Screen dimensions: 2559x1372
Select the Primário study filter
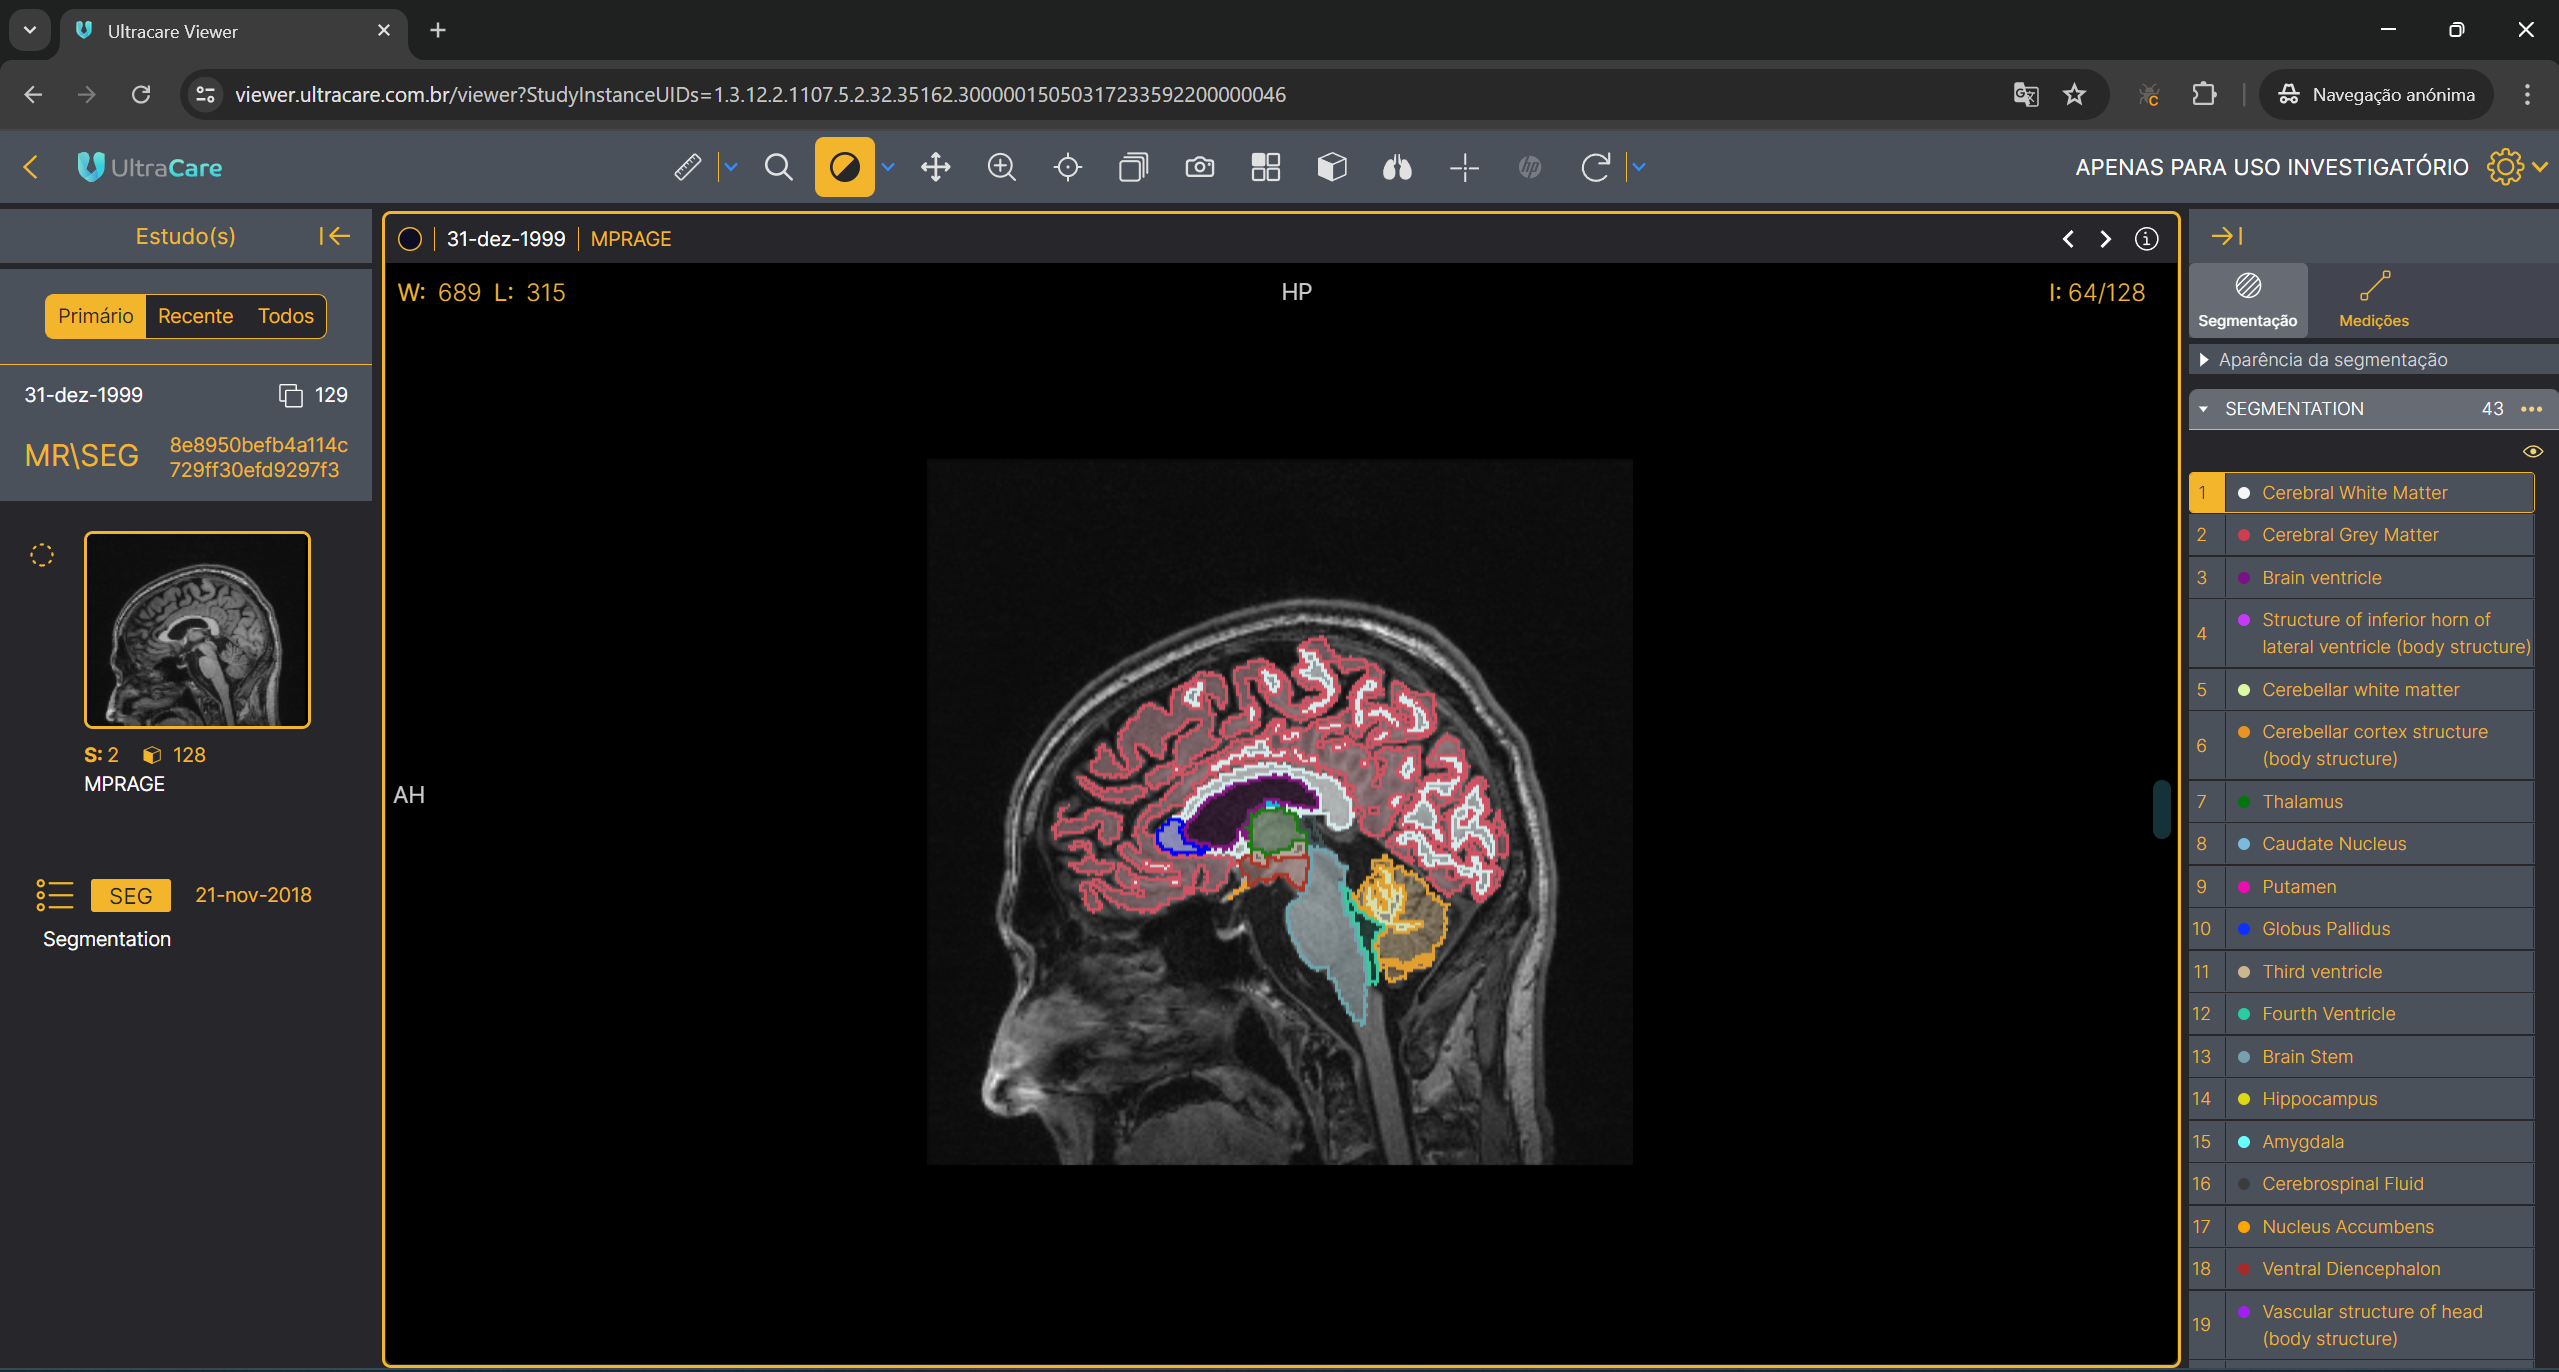pos(95,316)
